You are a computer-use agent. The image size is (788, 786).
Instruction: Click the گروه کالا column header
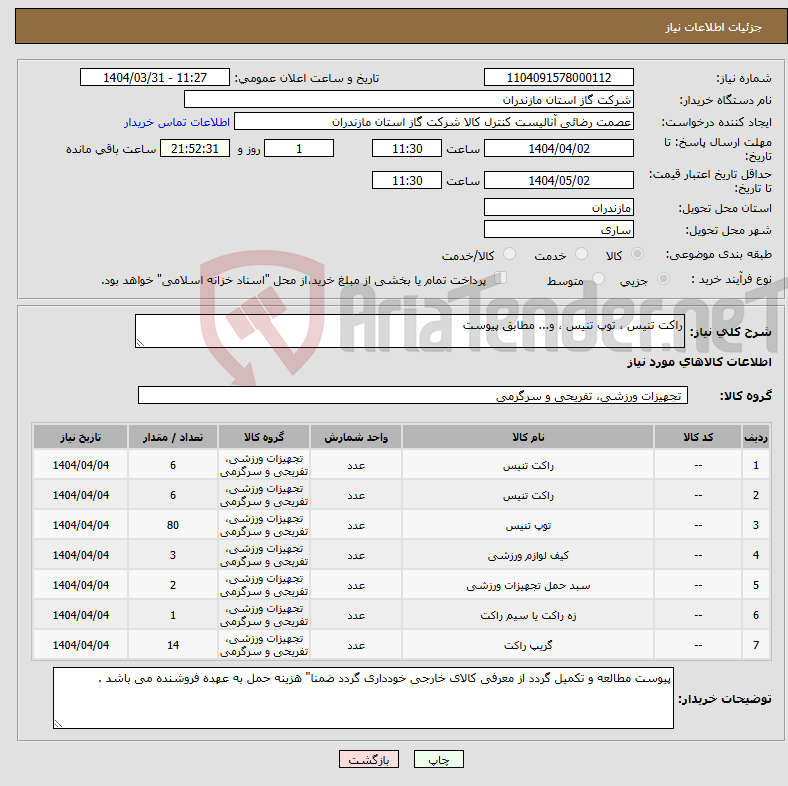pos(264,437)
